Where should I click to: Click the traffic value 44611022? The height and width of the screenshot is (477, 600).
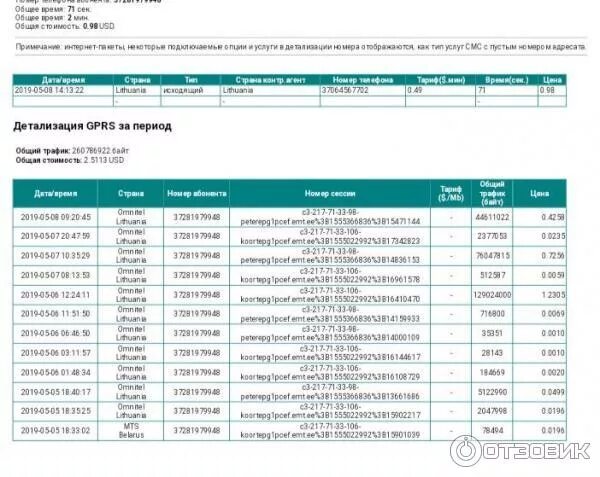point(492,217)
